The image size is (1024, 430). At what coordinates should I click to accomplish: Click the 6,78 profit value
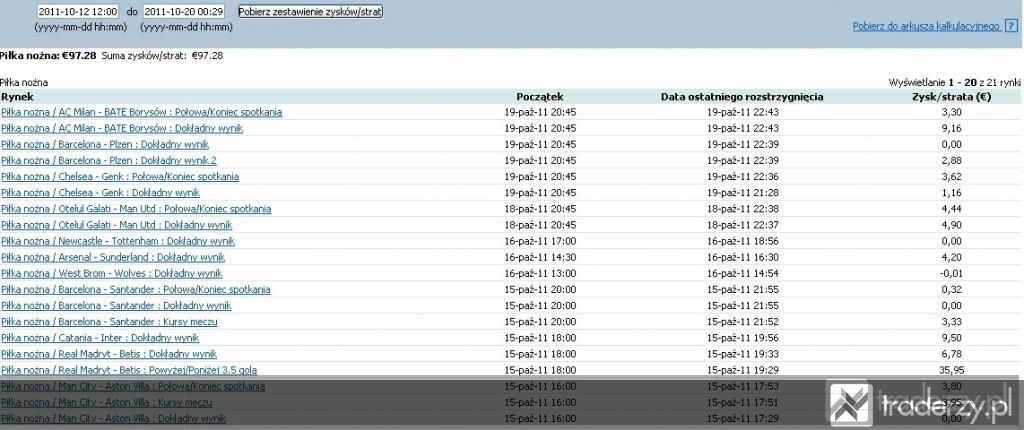coord(952,354)
